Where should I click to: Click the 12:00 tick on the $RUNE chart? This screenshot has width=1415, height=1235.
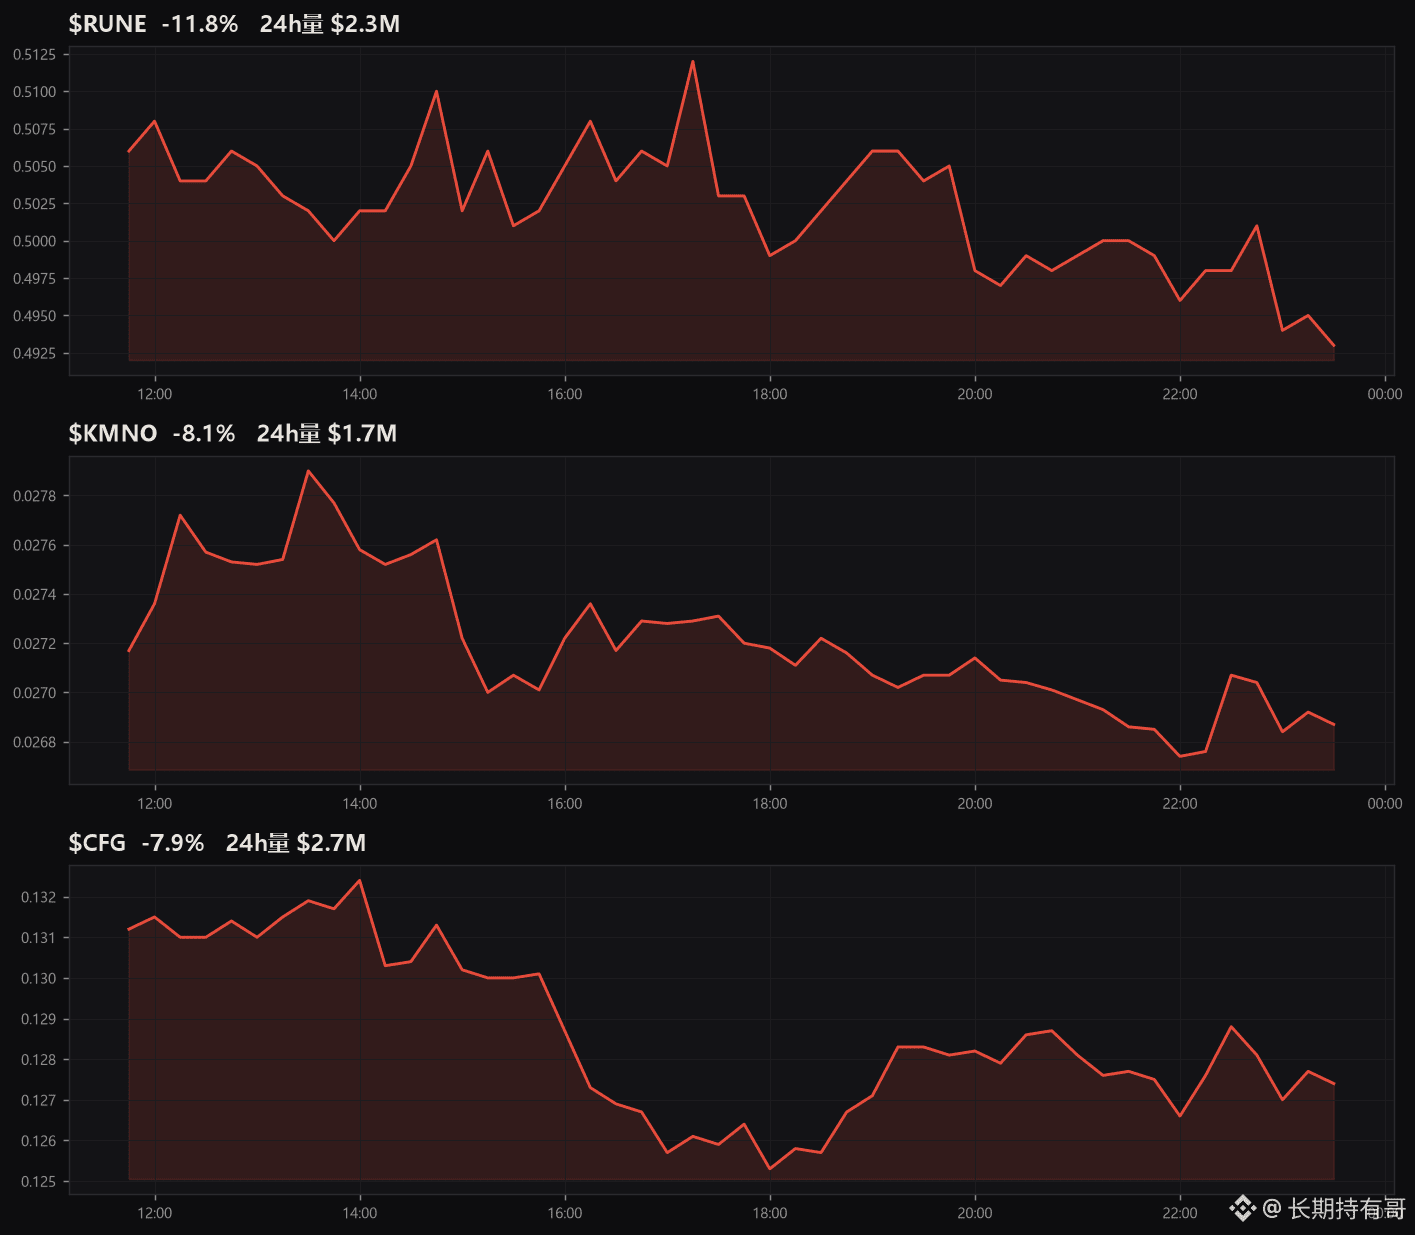tap(155, 394)
